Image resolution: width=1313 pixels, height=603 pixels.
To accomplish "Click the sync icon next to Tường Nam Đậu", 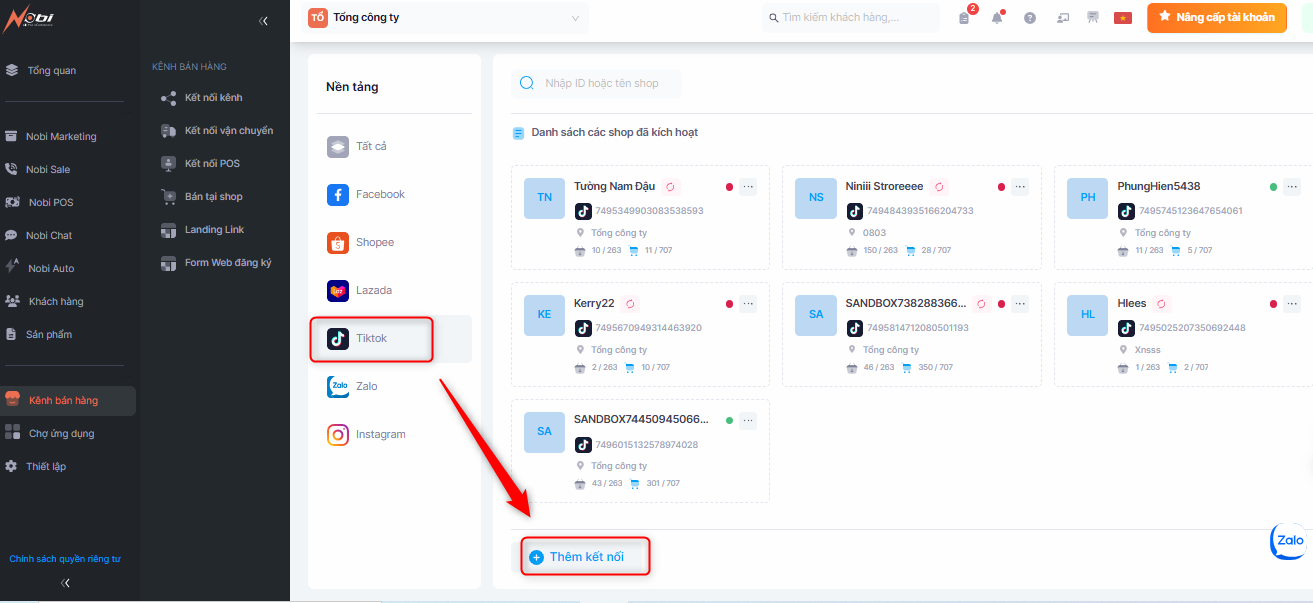I will click(671, 187).
